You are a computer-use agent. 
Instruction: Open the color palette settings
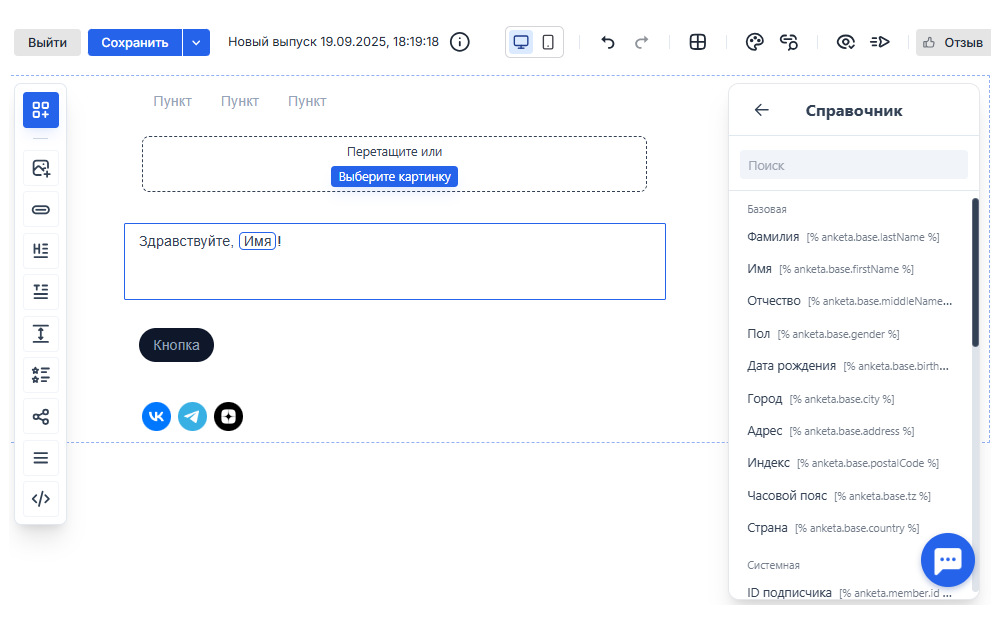tap(754, 42)
